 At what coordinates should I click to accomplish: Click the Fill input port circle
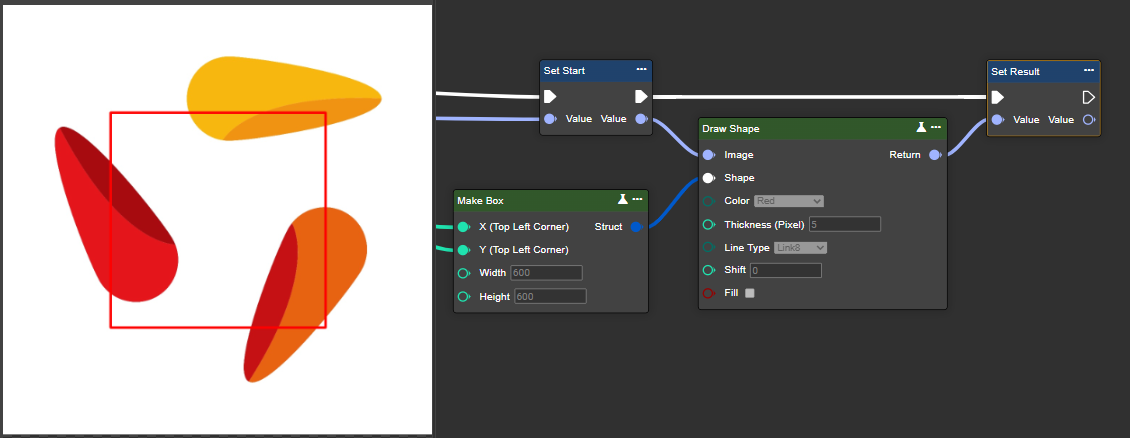[x=708, y=293]
